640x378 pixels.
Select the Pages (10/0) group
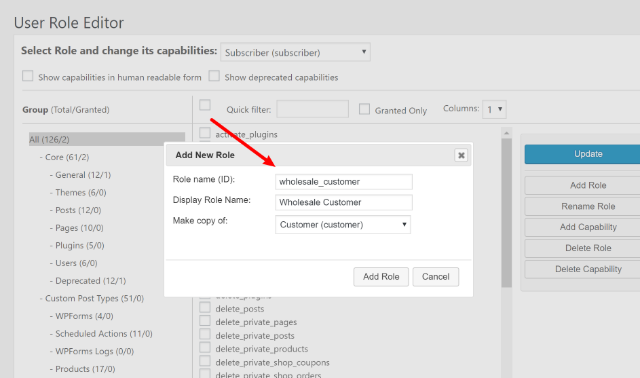79,228
